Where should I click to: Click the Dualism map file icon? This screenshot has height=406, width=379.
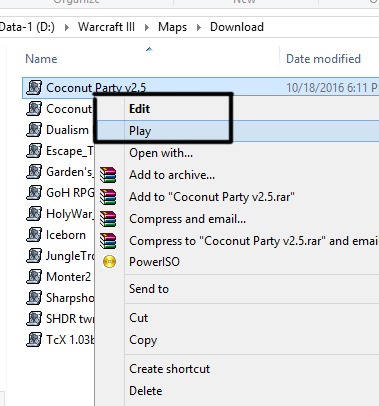[x=34, y=130]
